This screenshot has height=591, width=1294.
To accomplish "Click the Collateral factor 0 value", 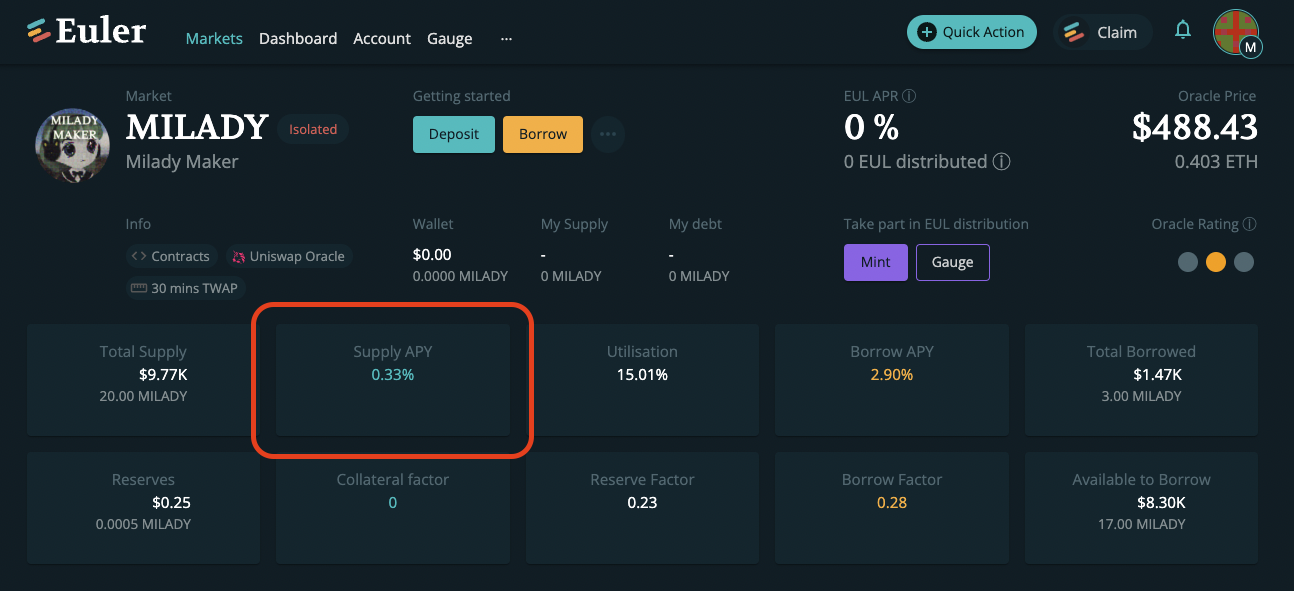I will [392, 503].
